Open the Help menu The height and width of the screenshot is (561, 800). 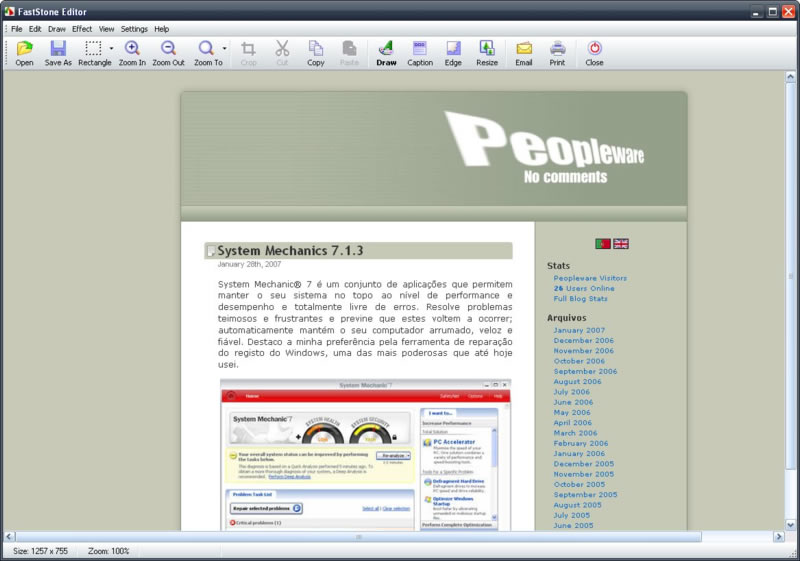pyautogui.click(x=161, y=29)
